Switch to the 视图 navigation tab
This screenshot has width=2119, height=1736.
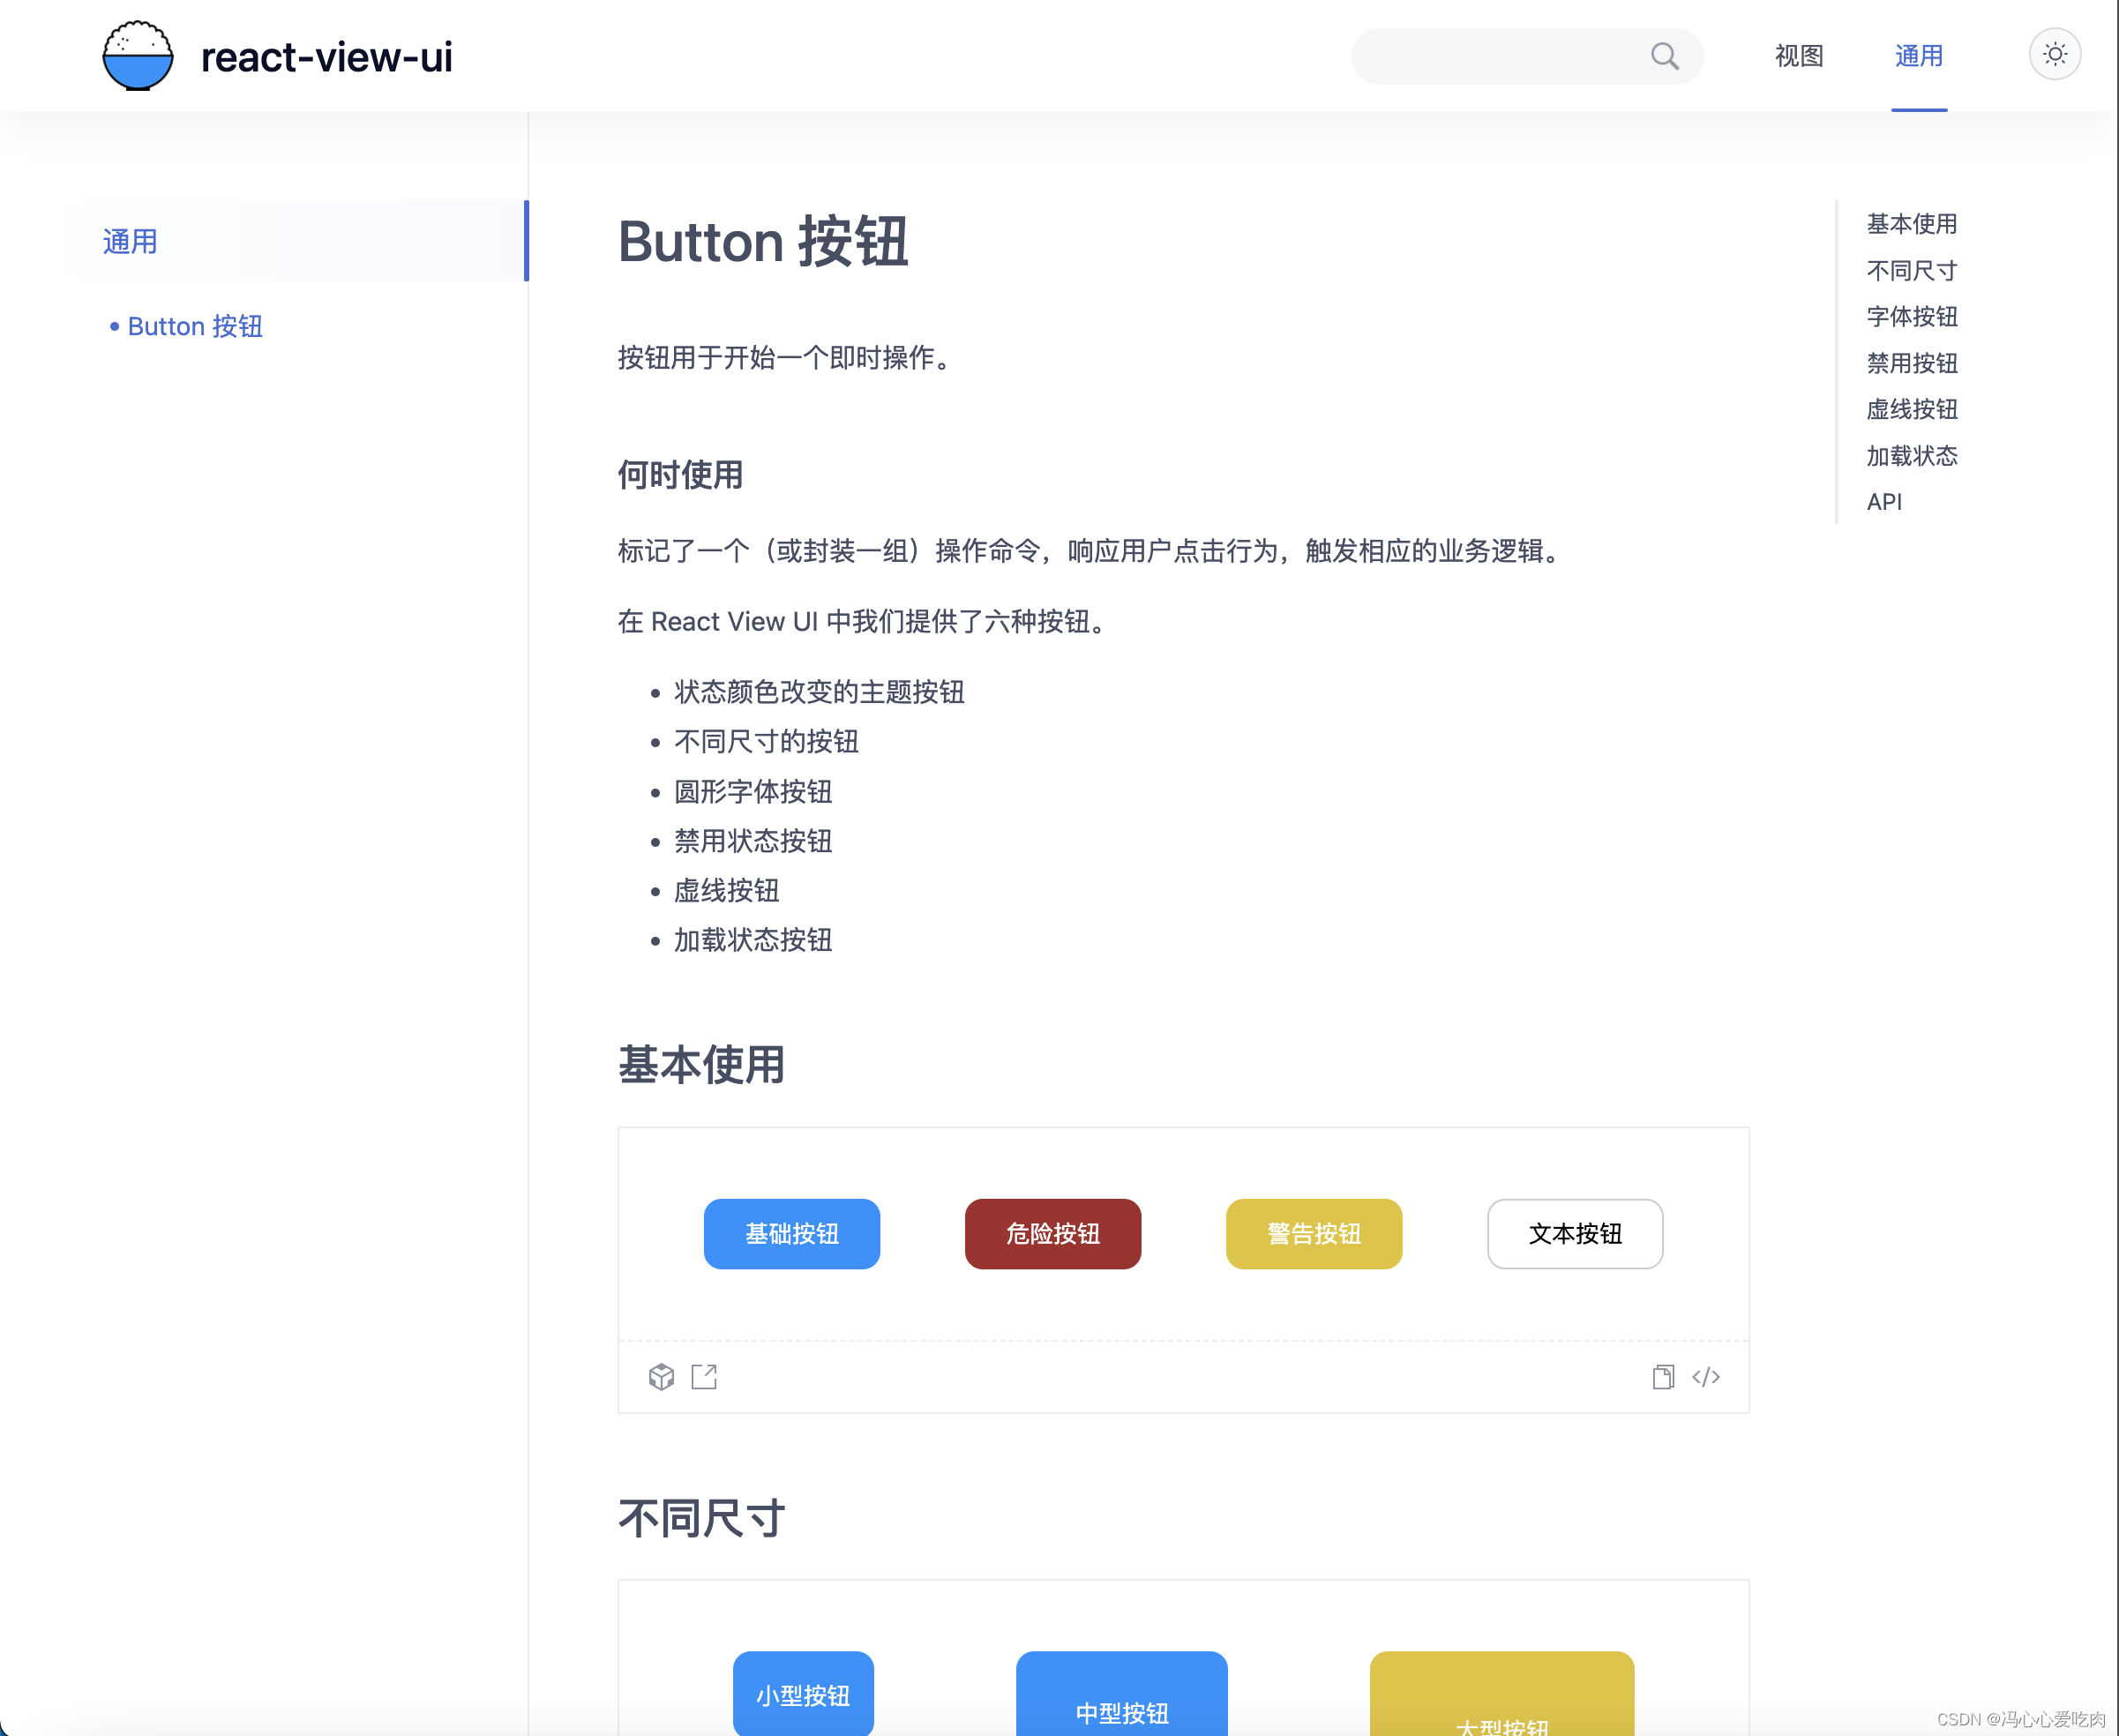click(x=1798, y=56)
